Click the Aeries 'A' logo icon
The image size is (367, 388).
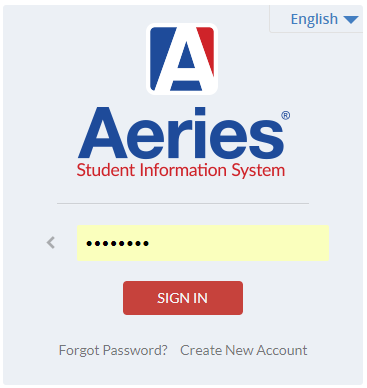point(182,59)
